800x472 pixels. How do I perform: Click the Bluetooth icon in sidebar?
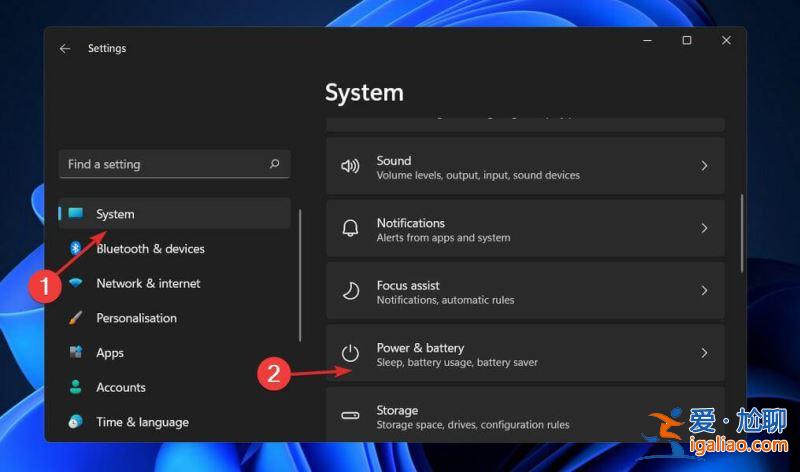tap(76, 248)
